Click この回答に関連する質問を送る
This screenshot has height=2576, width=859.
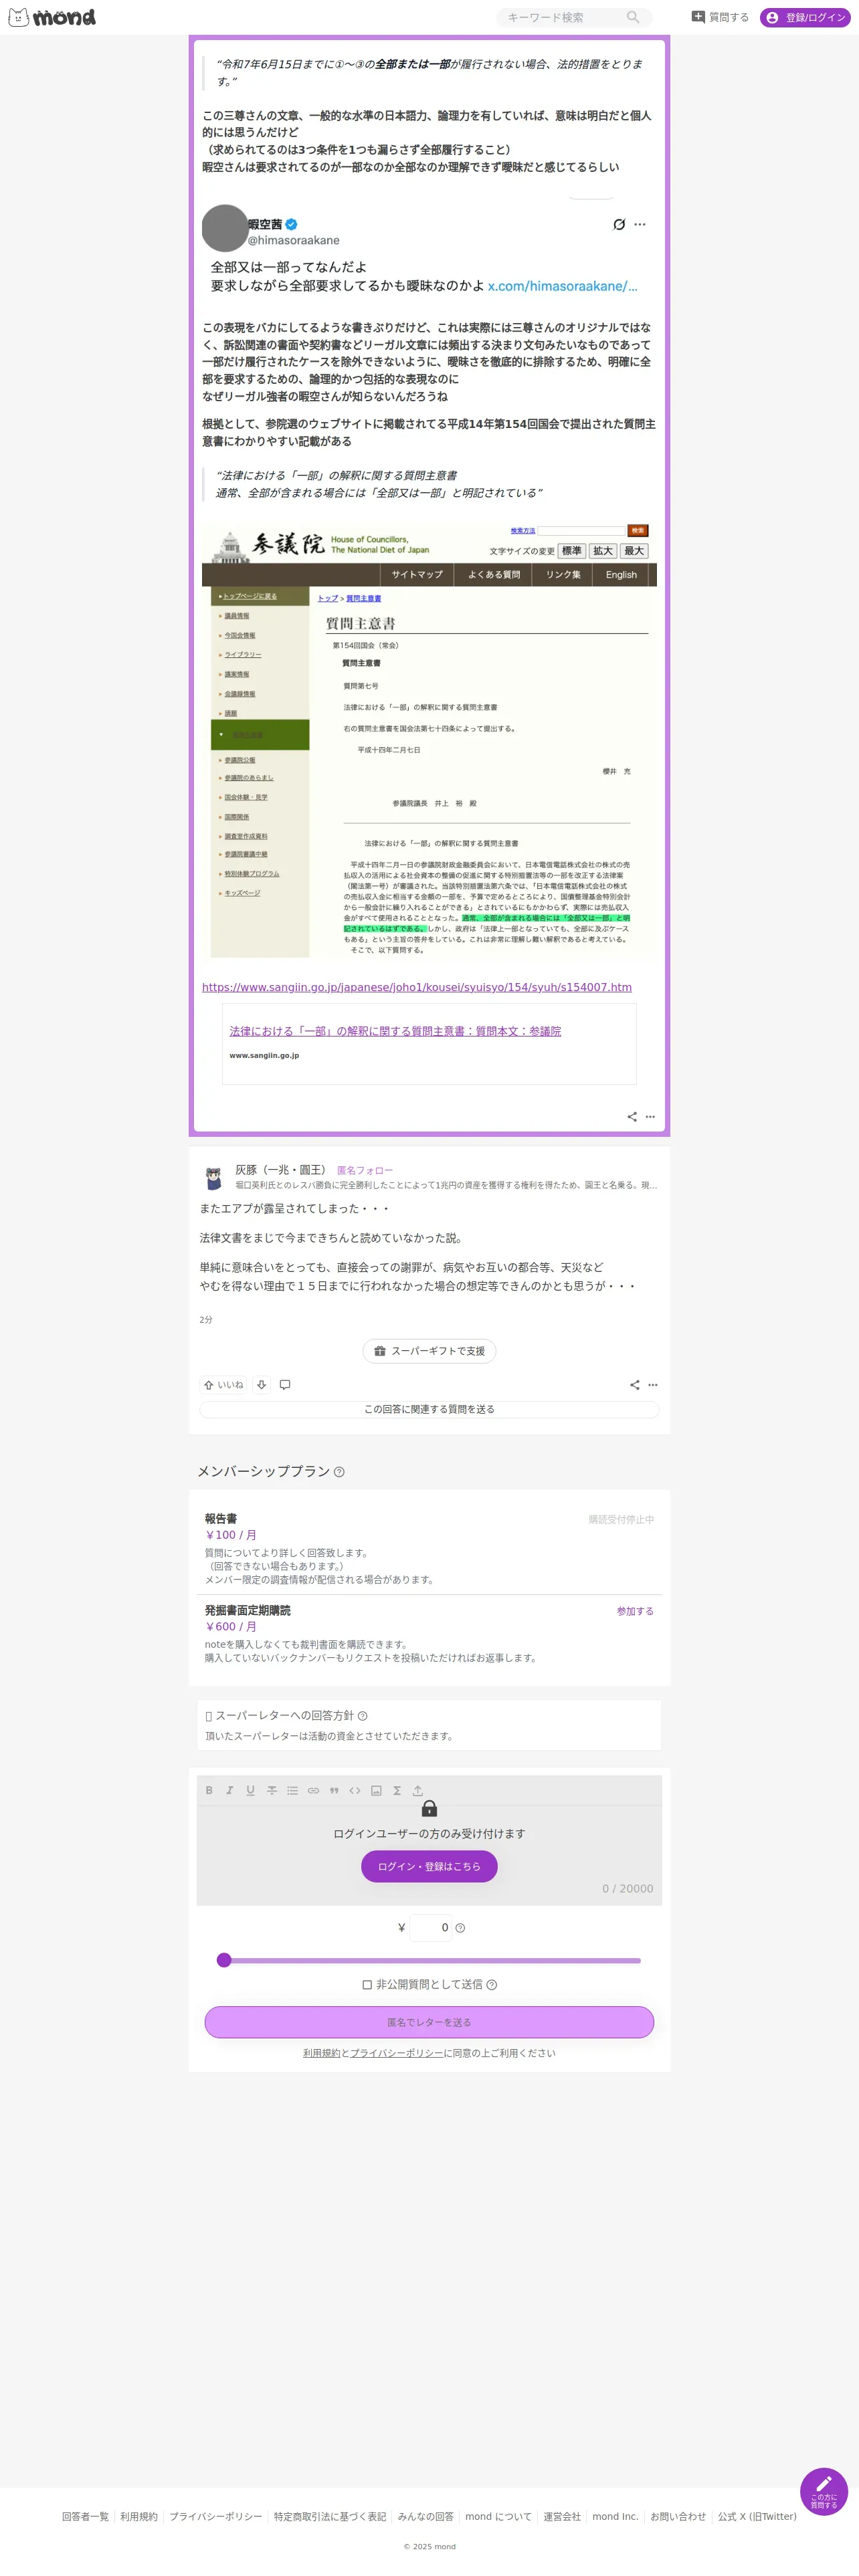click(x=429, y=1409)
